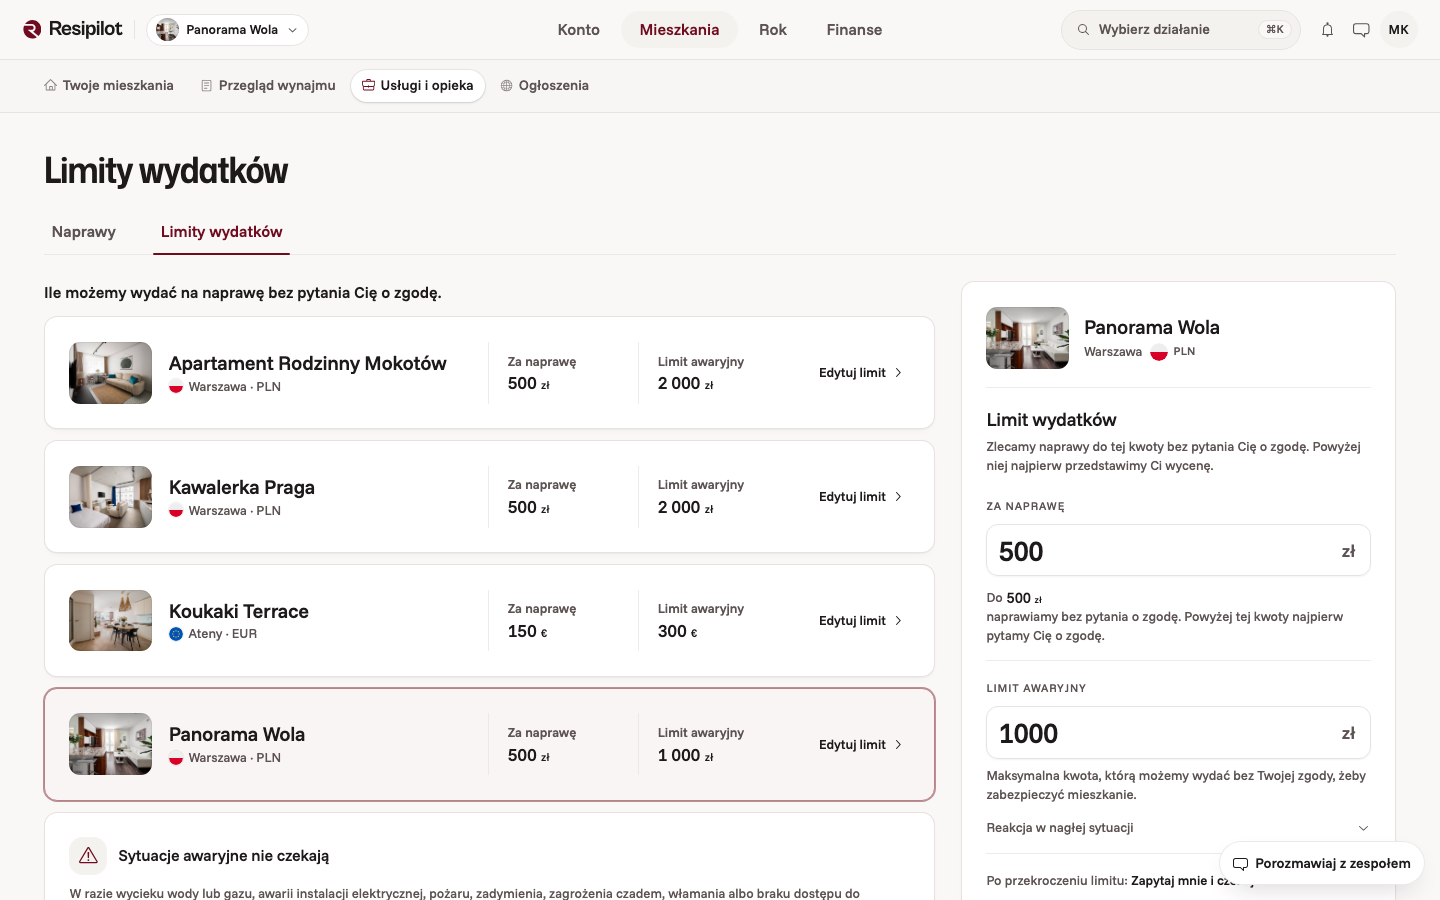Go to Przegląd wynajmu
Viewport: 1440px width, 900px height.
(268, 86)
